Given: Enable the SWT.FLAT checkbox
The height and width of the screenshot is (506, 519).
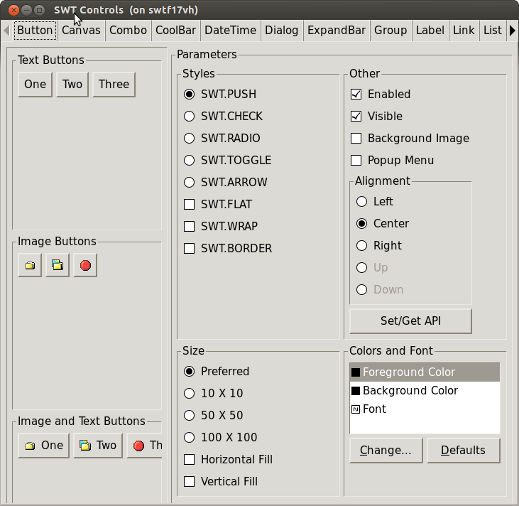Looking at the screenshot, I should [189, 204].
